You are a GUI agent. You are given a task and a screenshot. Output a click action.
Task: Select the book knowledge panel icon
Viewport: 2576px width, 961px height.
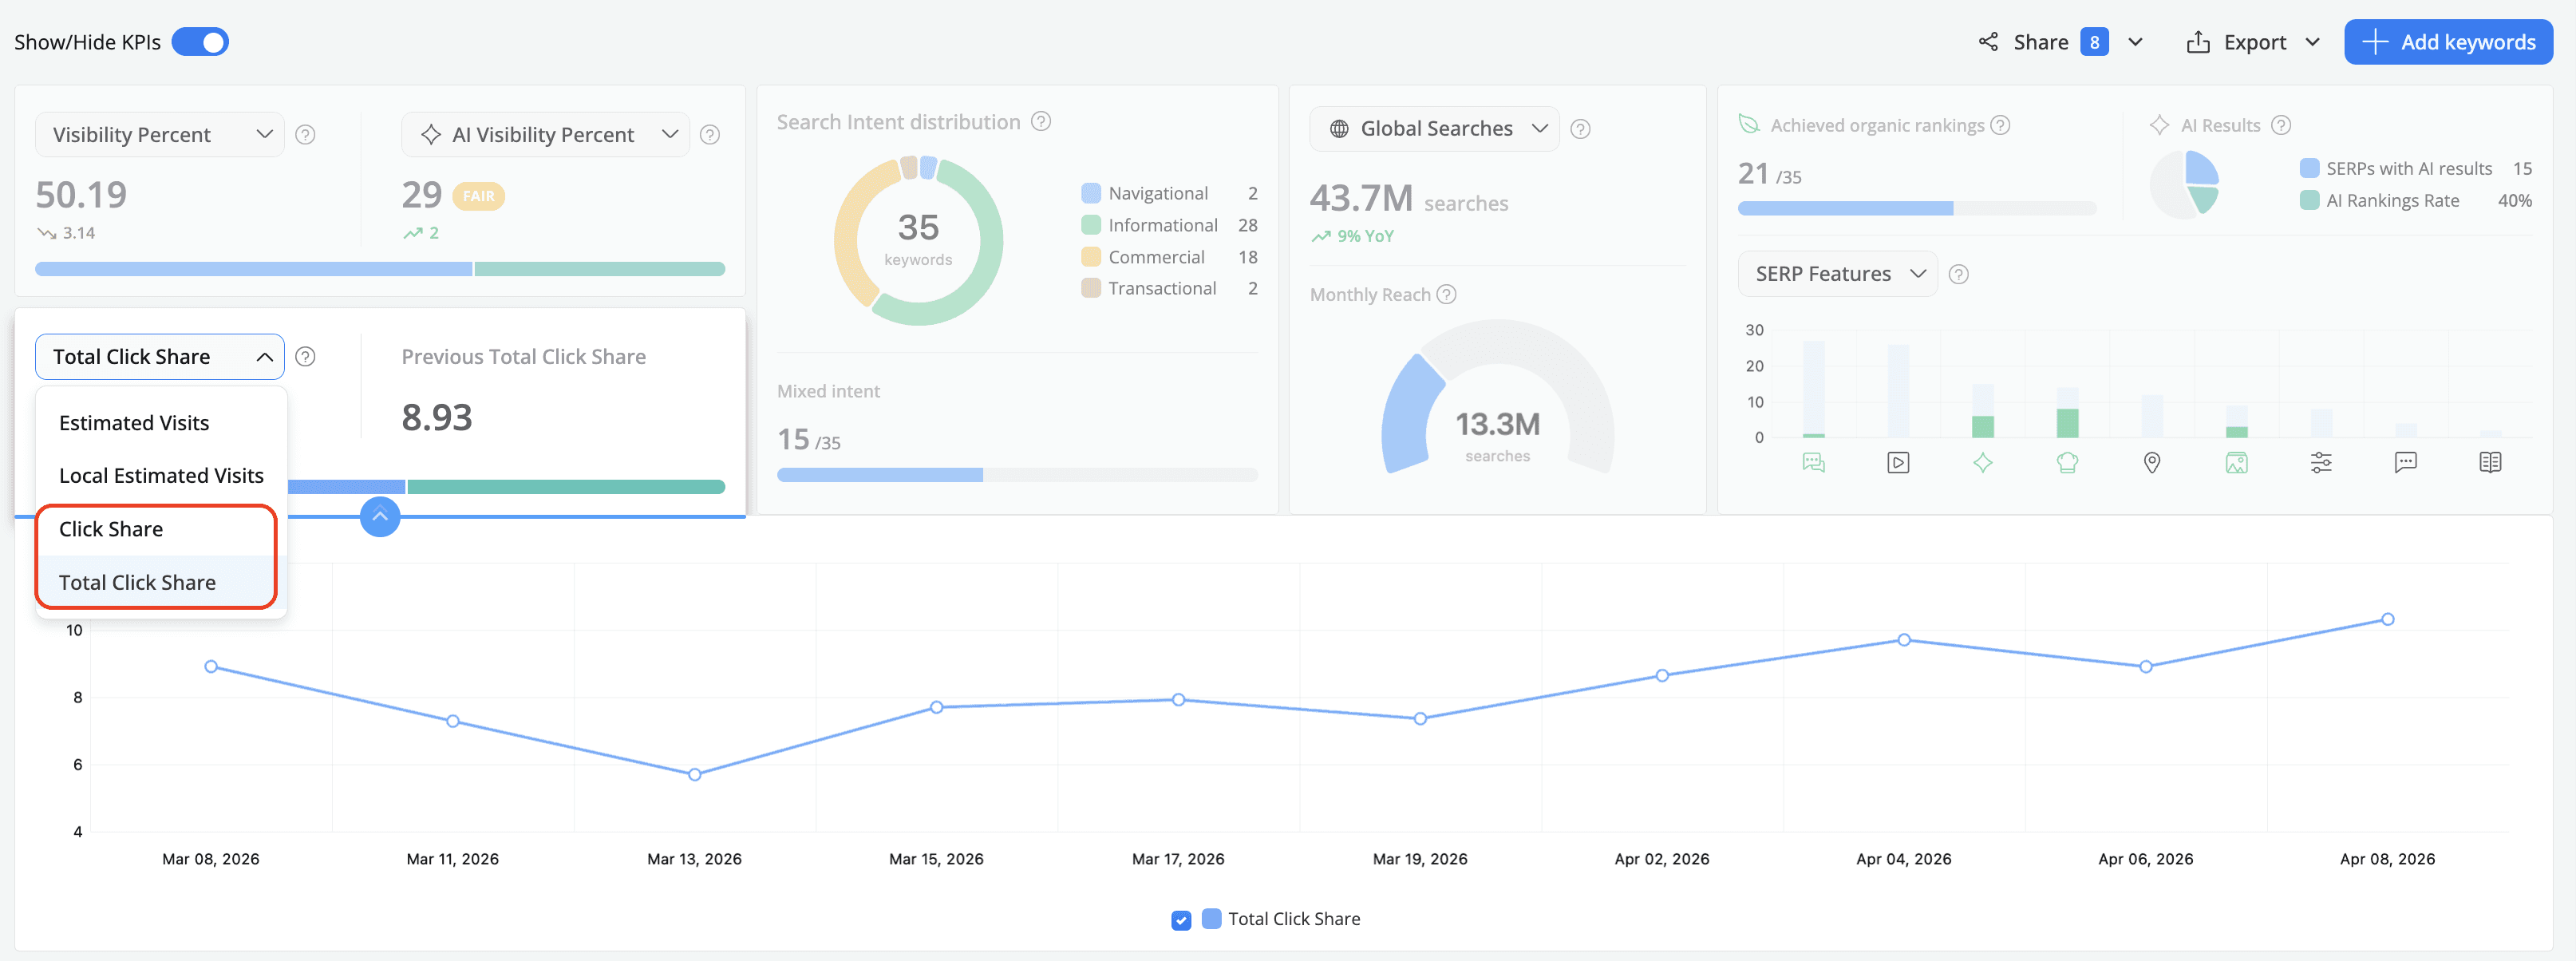tap(2490, 462)
